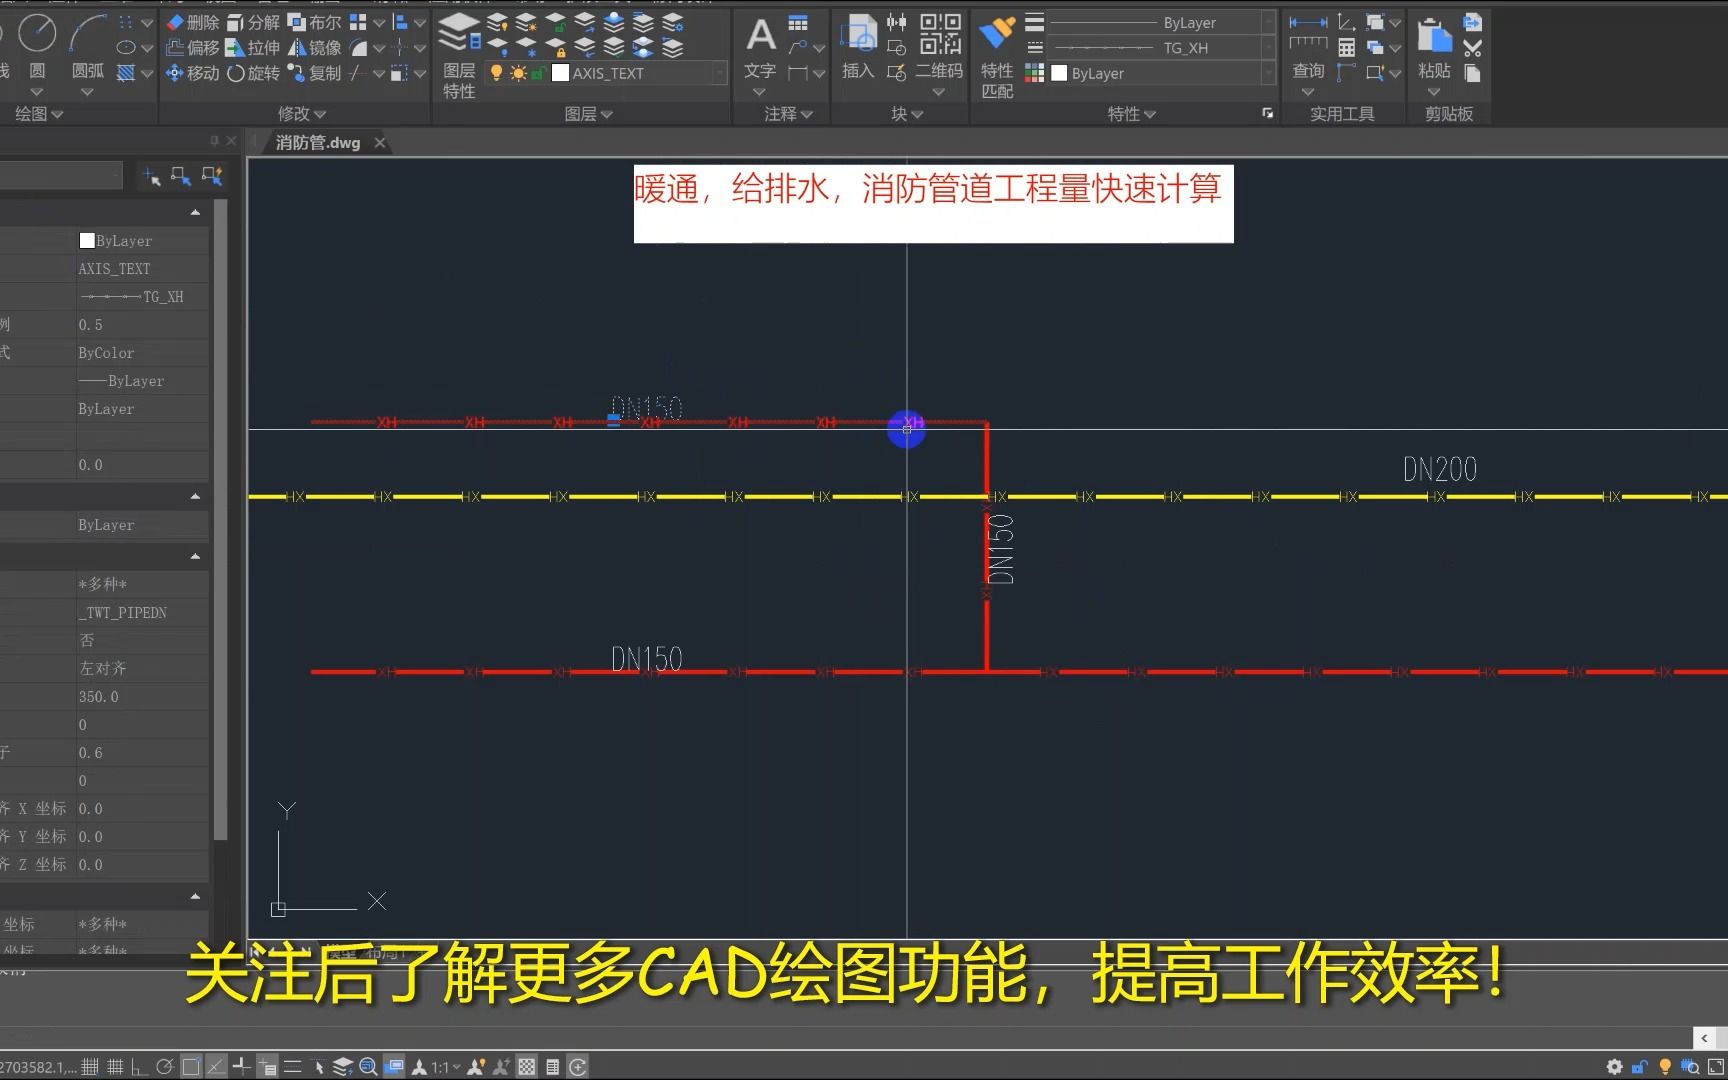Click the Delete (删除) tool
1728x1080 pixels.
[193, 22]
